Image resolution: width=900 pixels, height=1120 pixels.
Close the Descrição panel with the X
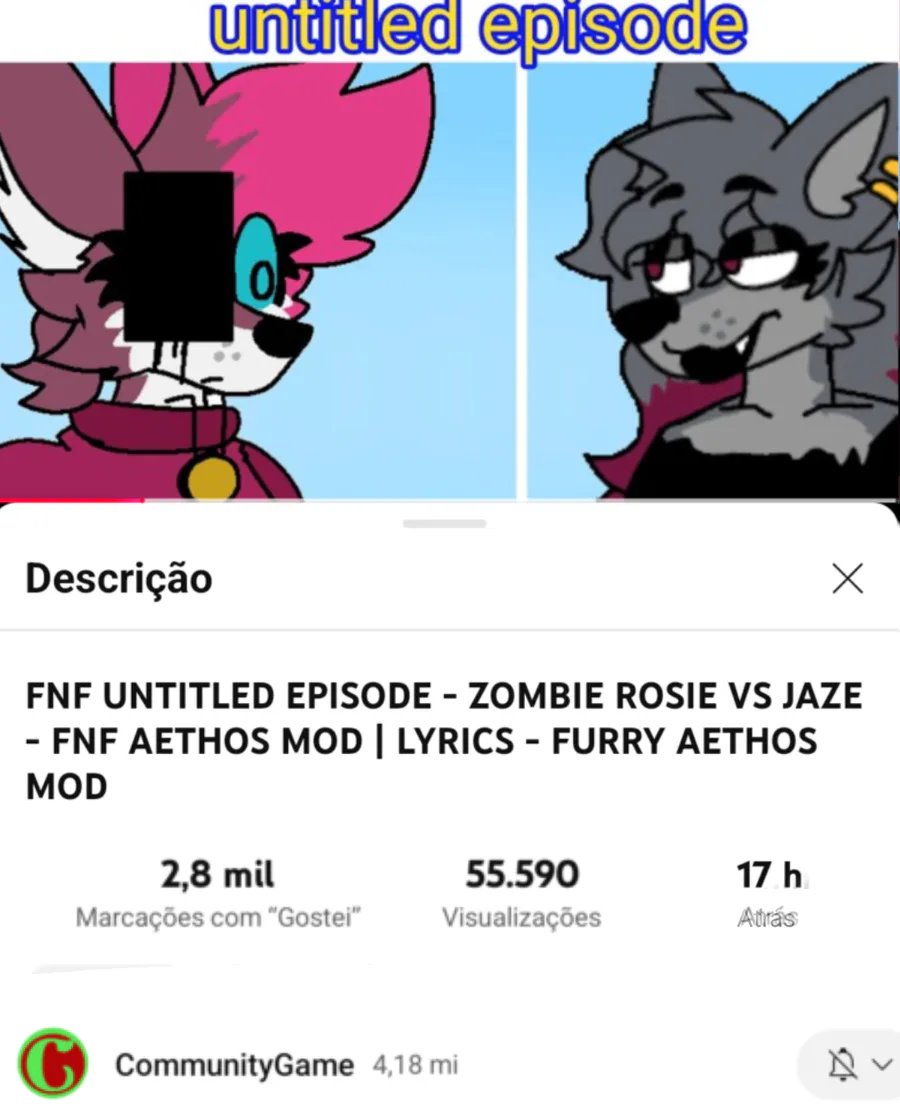(x=847, y=578)
